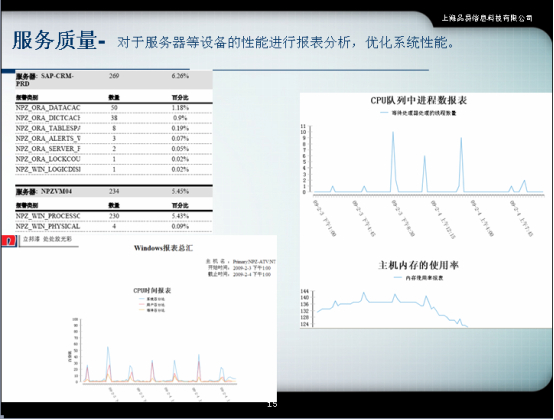554x420 pixels.
Task: Click the 百分比 column header of first table
Action: click(180, 97)
